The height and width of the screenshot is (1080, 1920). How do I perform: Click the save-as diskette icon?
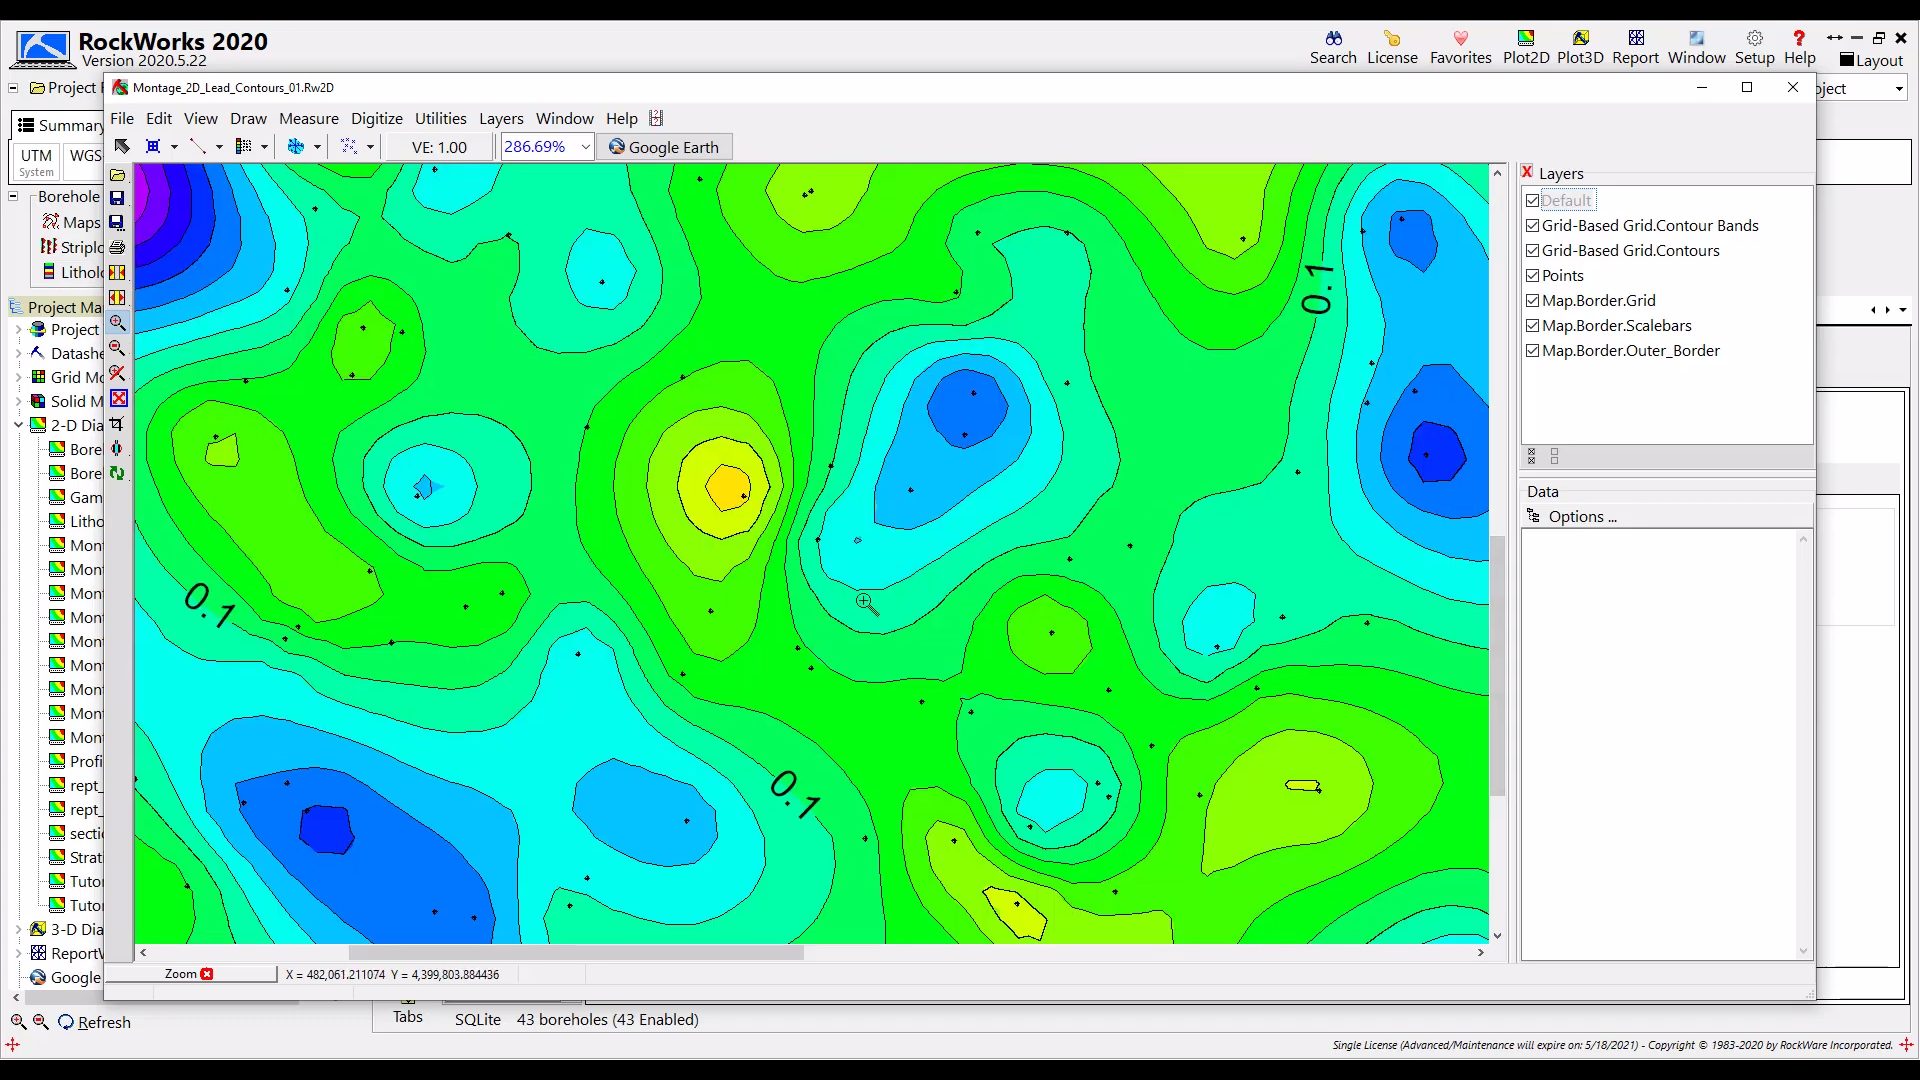pos(117,222)
